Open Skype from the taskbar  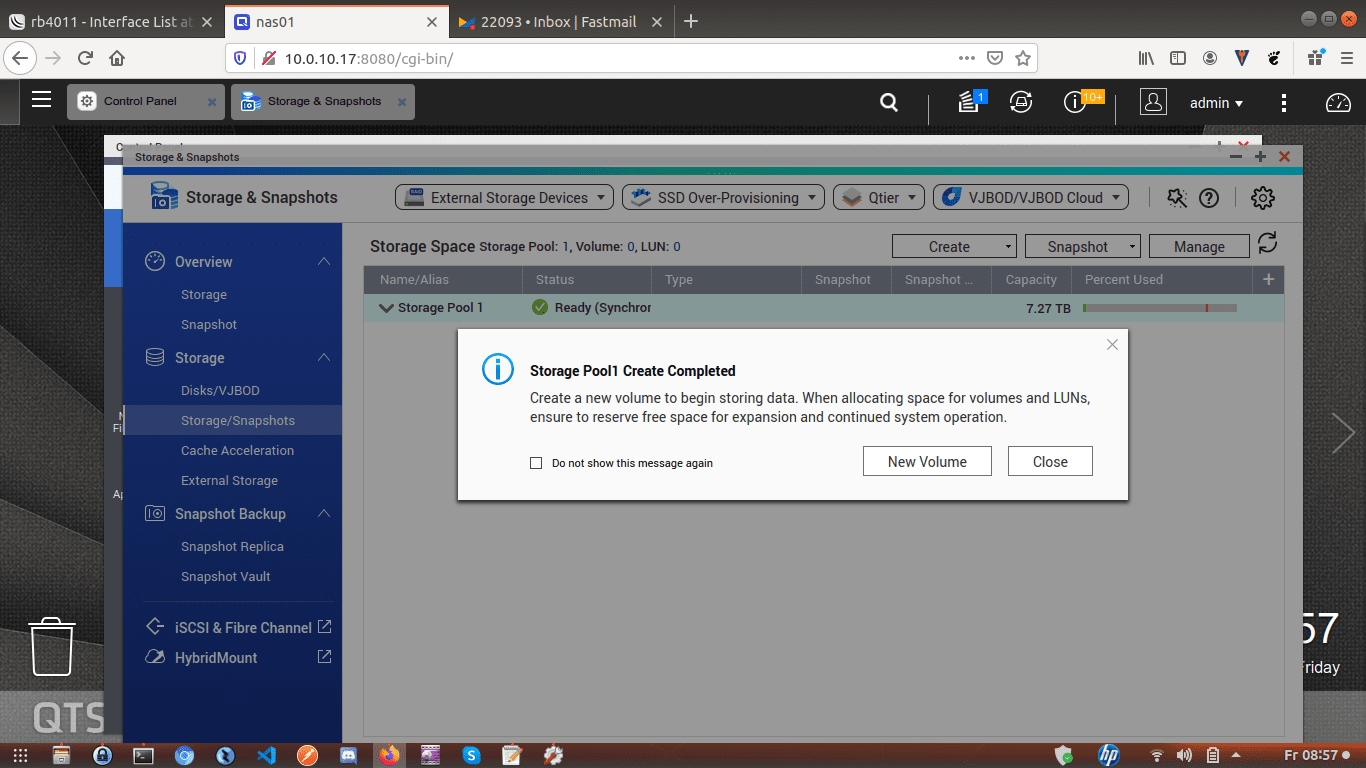(x=471, y=755)
